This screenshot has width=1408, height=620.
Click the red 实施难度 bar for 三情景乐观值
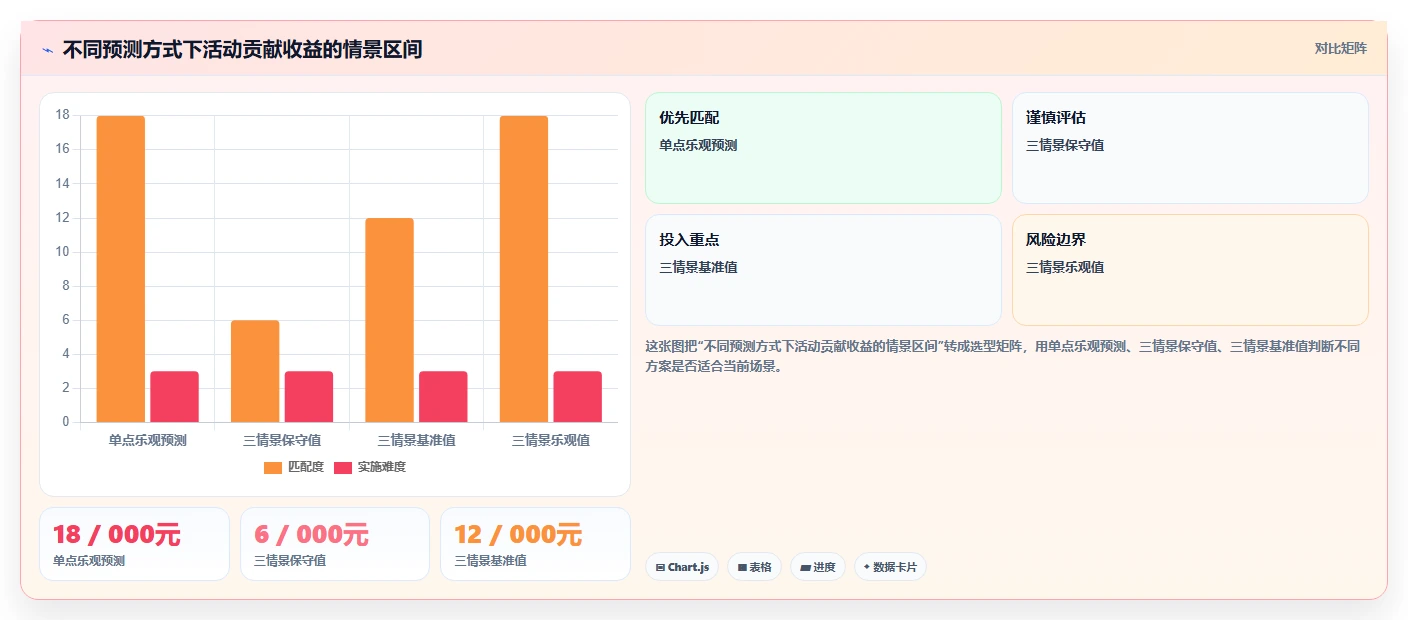point(578,397)
